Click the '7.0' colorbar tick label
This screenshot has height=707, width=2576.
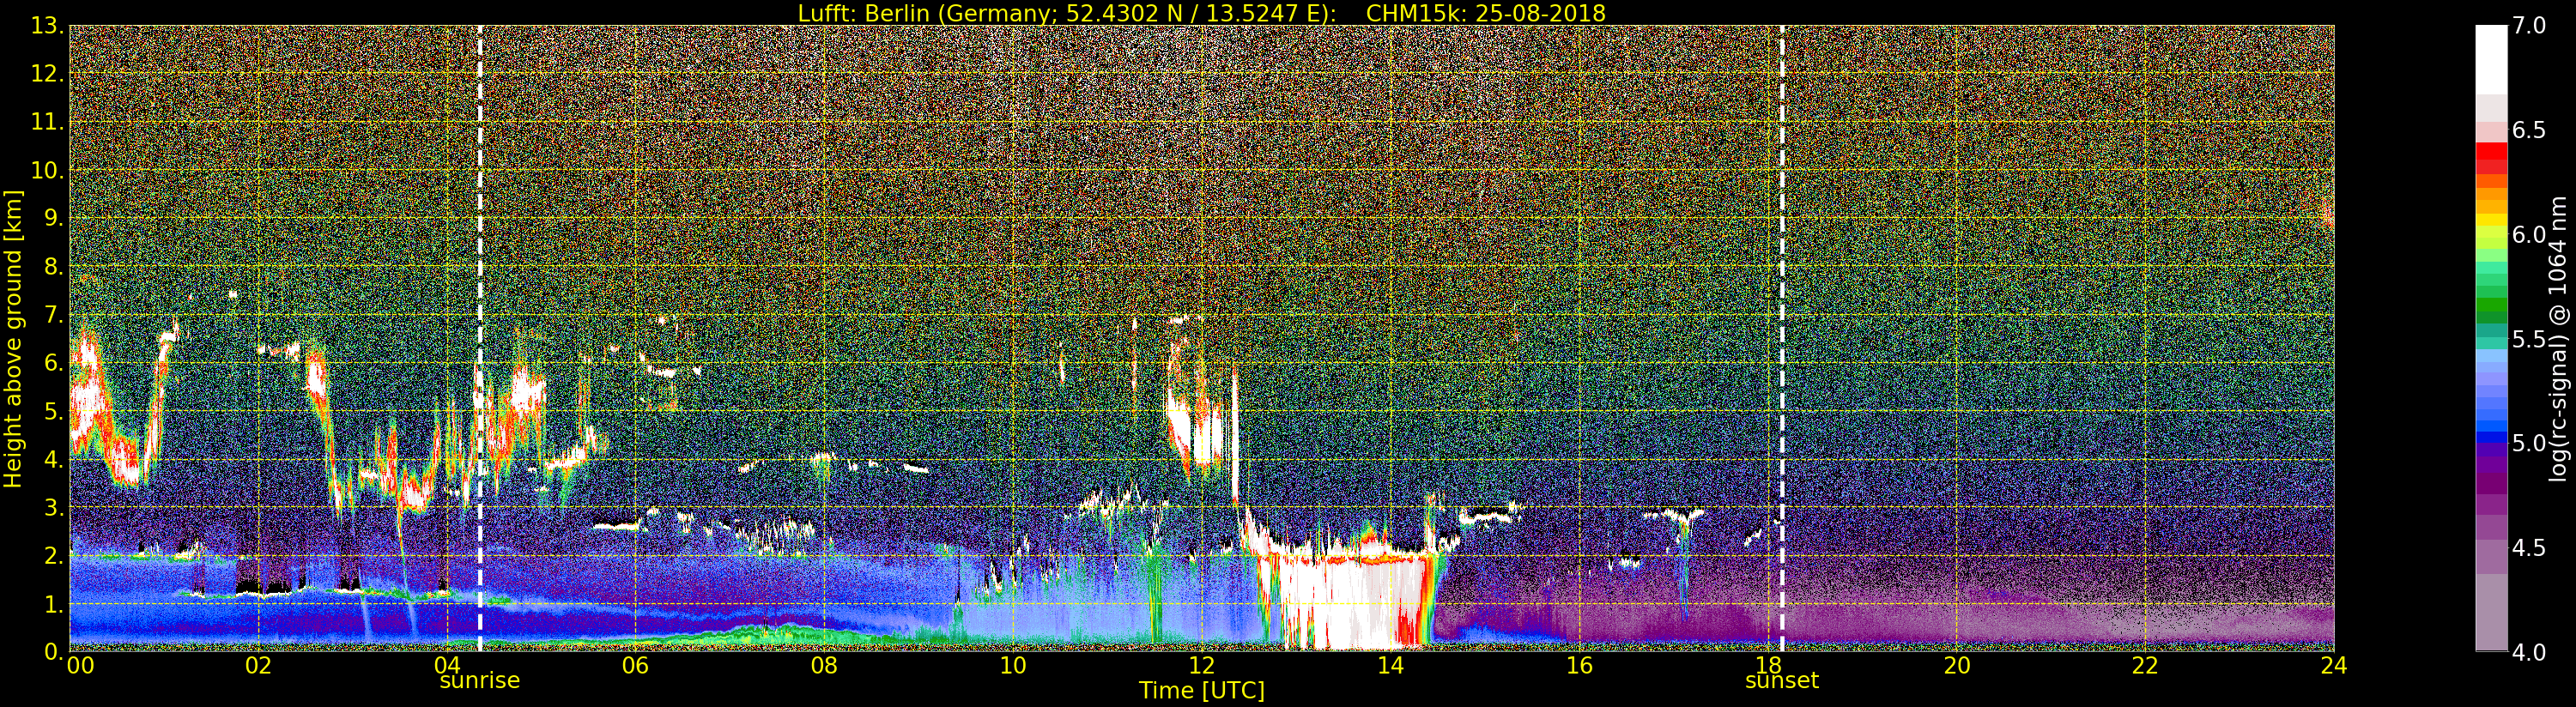pyautogui.click(x=2529, y=26)
